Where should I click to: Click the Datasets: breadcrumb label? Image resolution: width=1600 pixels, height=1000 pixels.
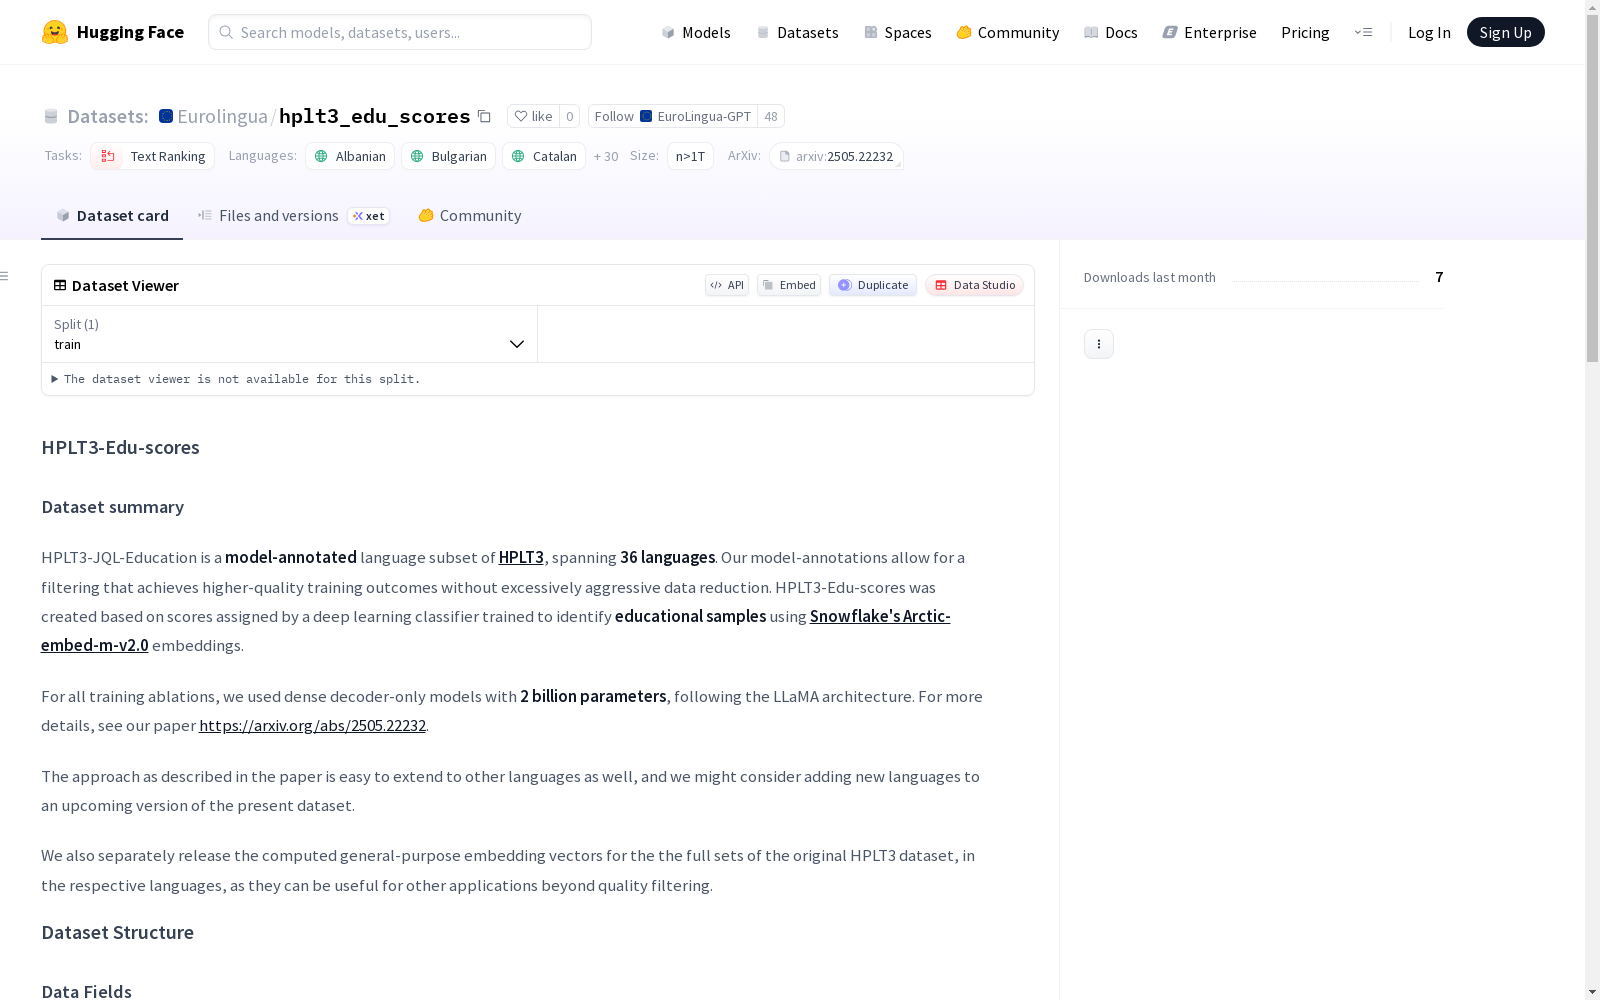pos(108,116)
